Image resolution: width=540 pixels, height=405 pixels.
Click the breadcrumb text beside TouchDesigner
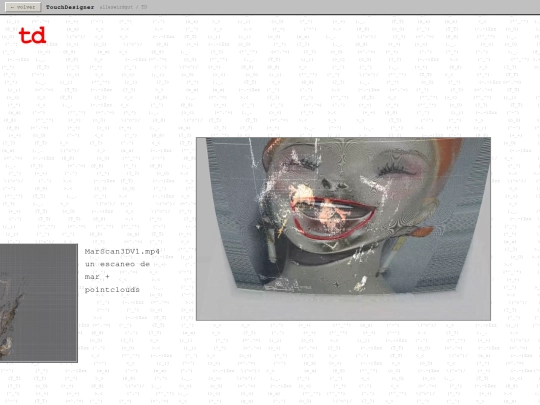[123, 7]
